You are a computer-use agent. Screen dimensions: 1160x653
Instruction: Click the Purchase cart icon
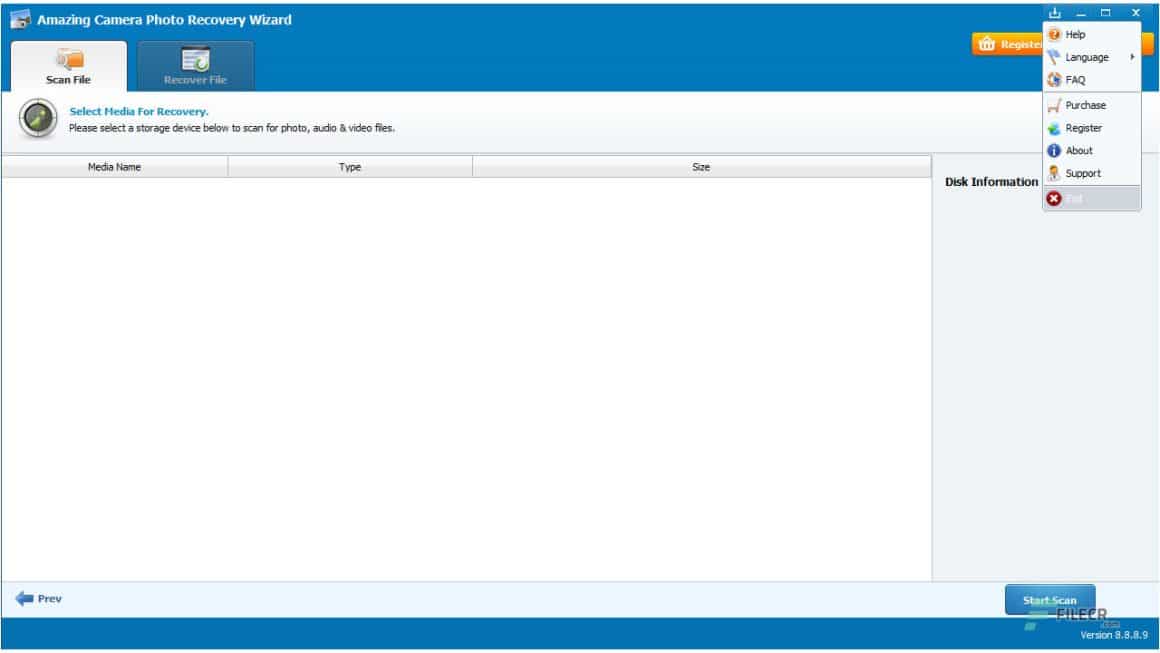click(1054, 106)
